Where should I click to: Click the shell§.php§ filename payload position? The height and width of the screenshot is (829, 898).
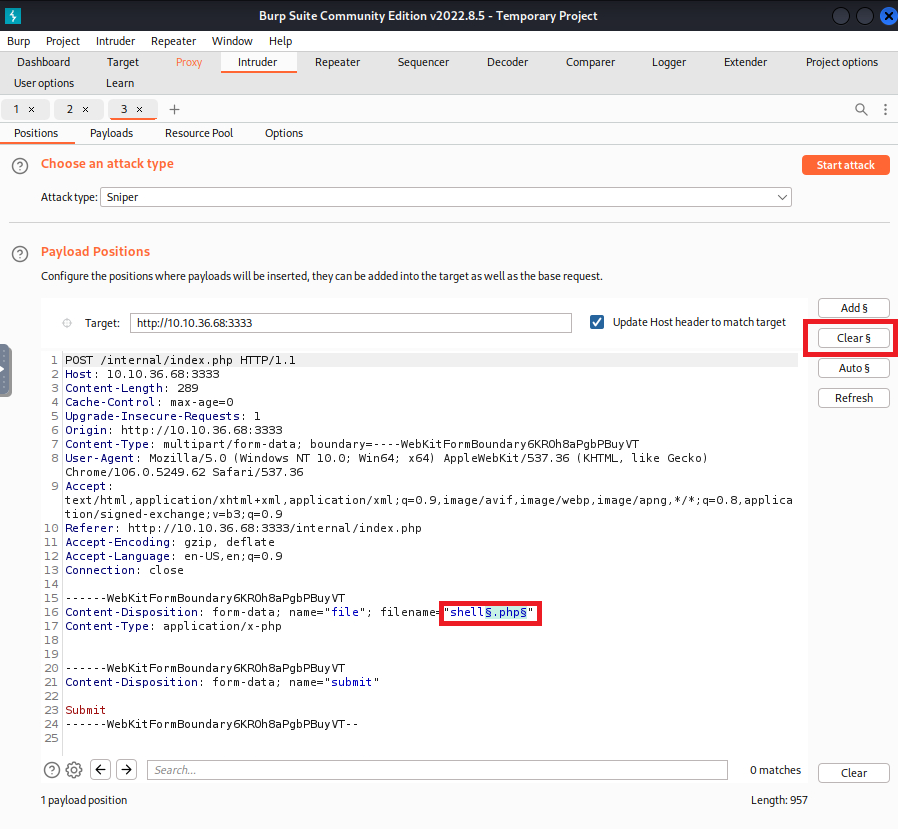pyautogui.click(x=489, y=612)
